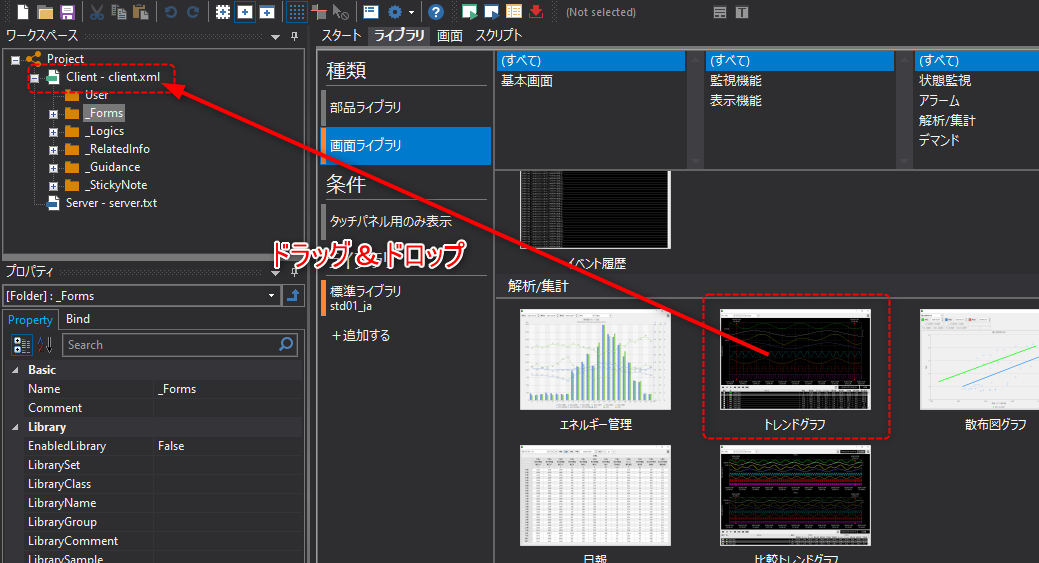Open the [Folder] : _Forms dropdown
This screenshot has height=563, width=1039.
pyautogui.click(x=272, y=295)
